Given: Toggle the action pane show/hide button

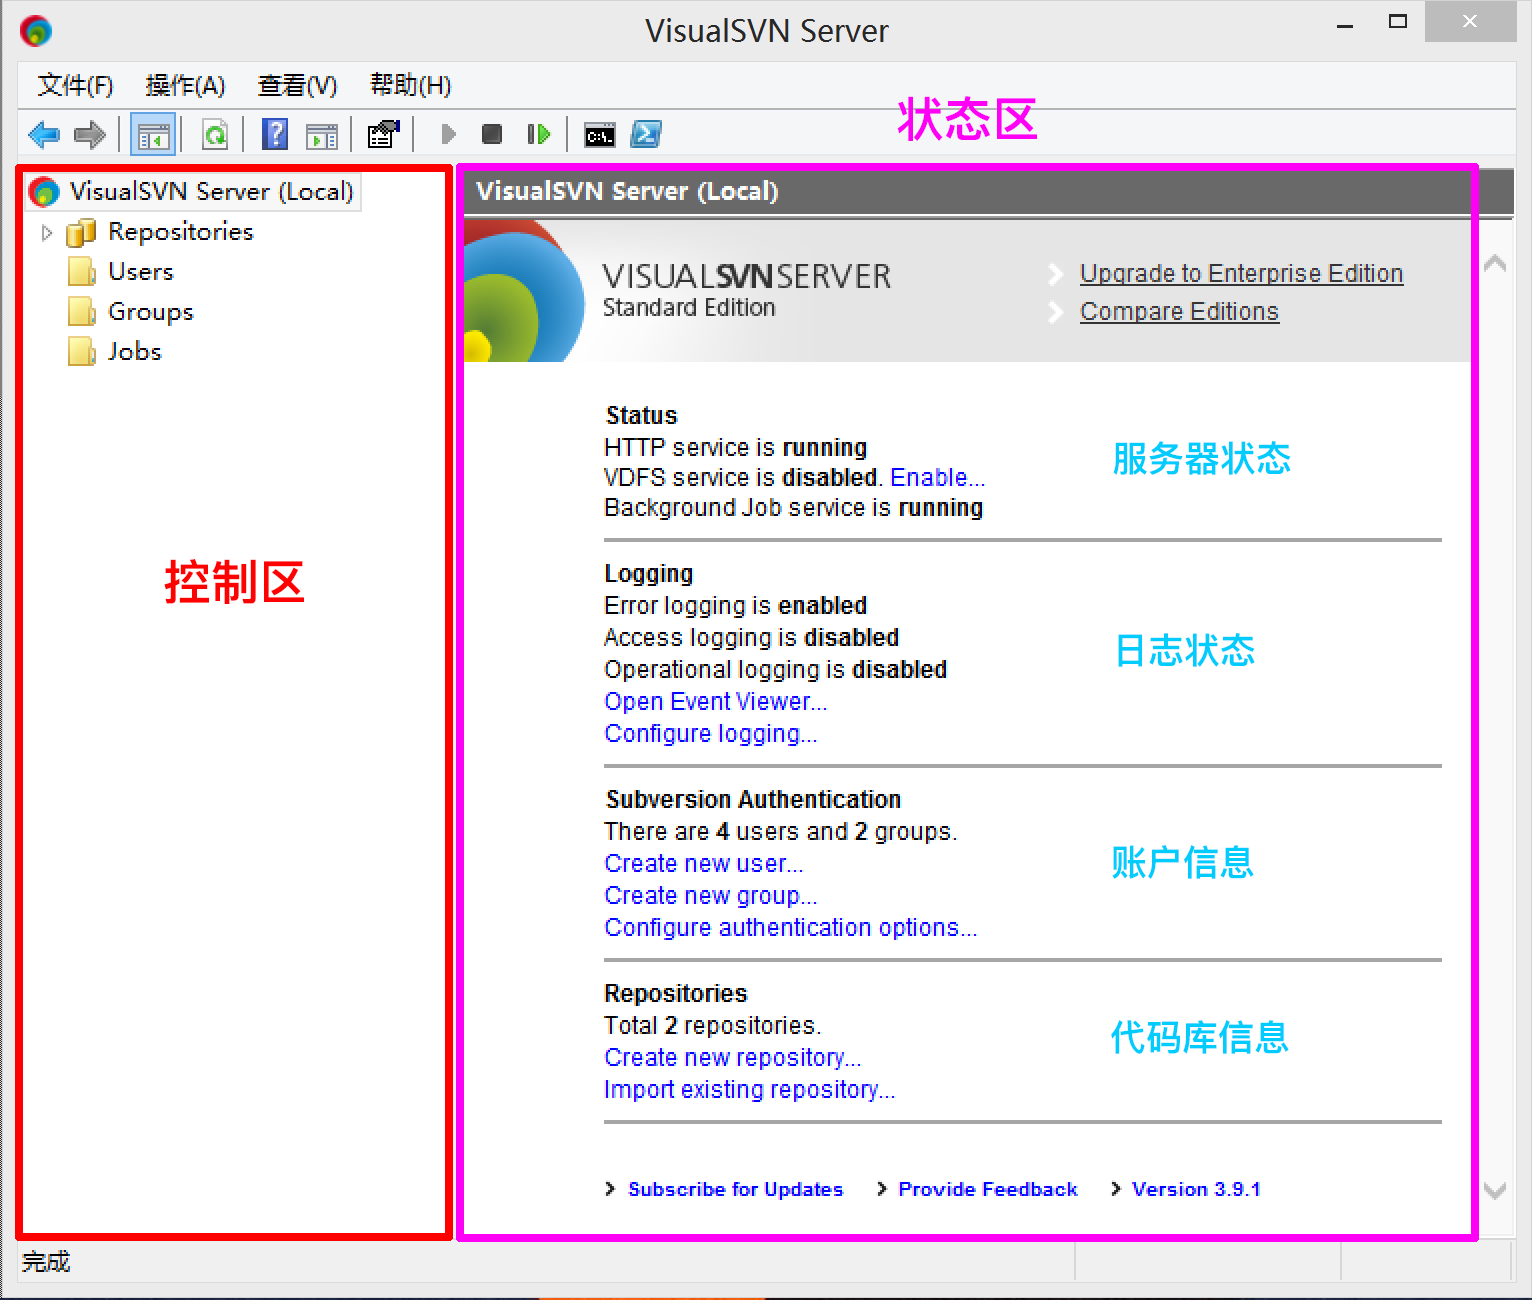Looking at the screenshot, I should tap(322, 135).
